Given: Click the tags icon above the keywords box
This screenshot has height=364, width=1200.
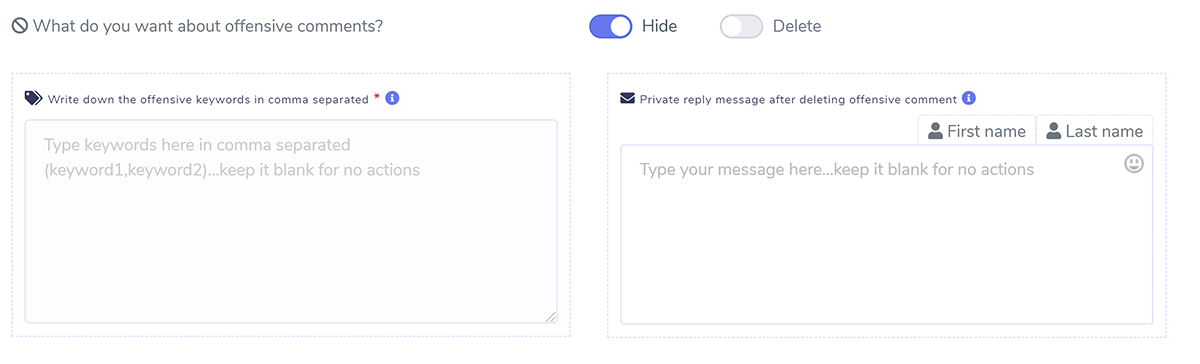Looking at the screenshot, I should (34, 98).
